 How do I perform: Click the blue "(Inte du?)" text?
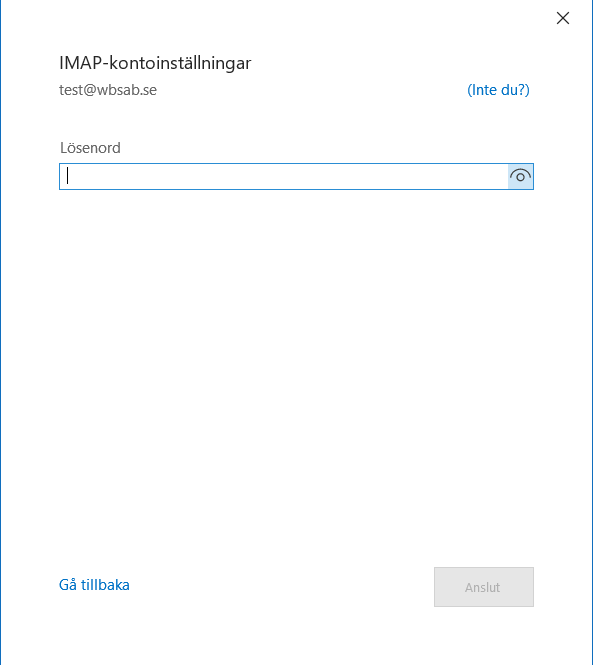(498, 90)
